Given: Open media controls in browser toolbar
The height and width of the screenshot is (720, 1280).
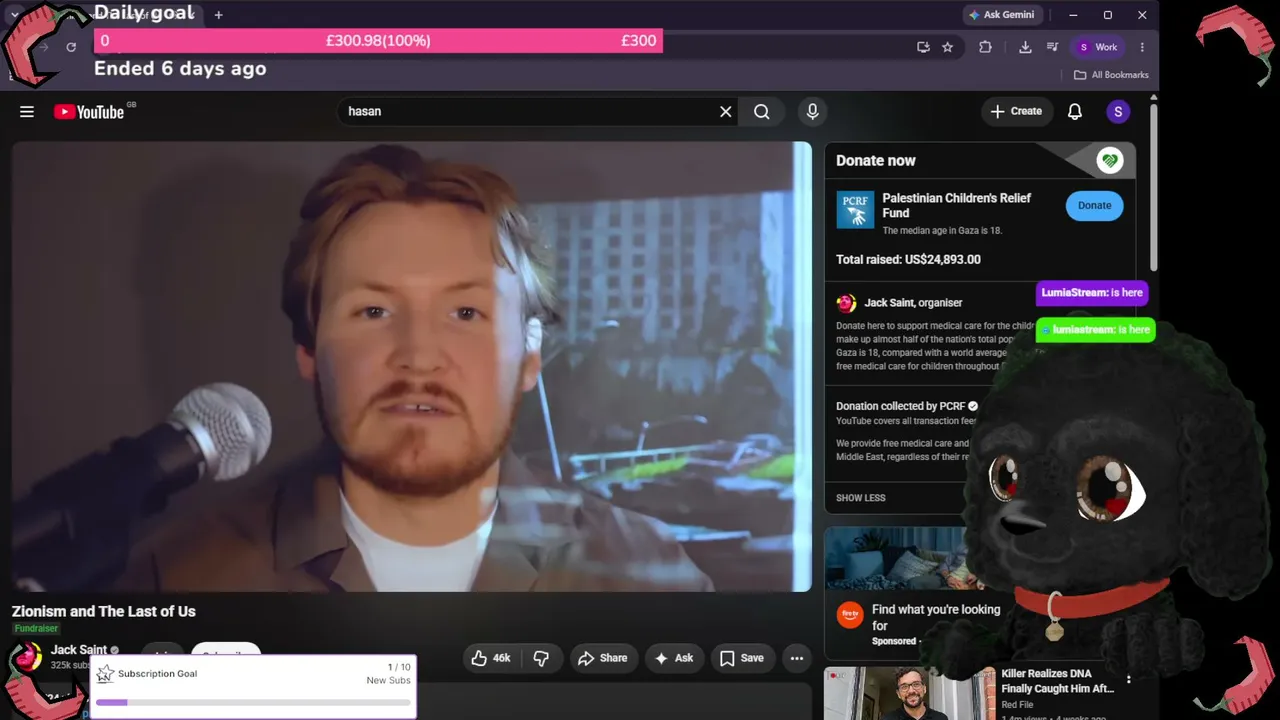Looking at the screenshot, I should (1052, 47).
